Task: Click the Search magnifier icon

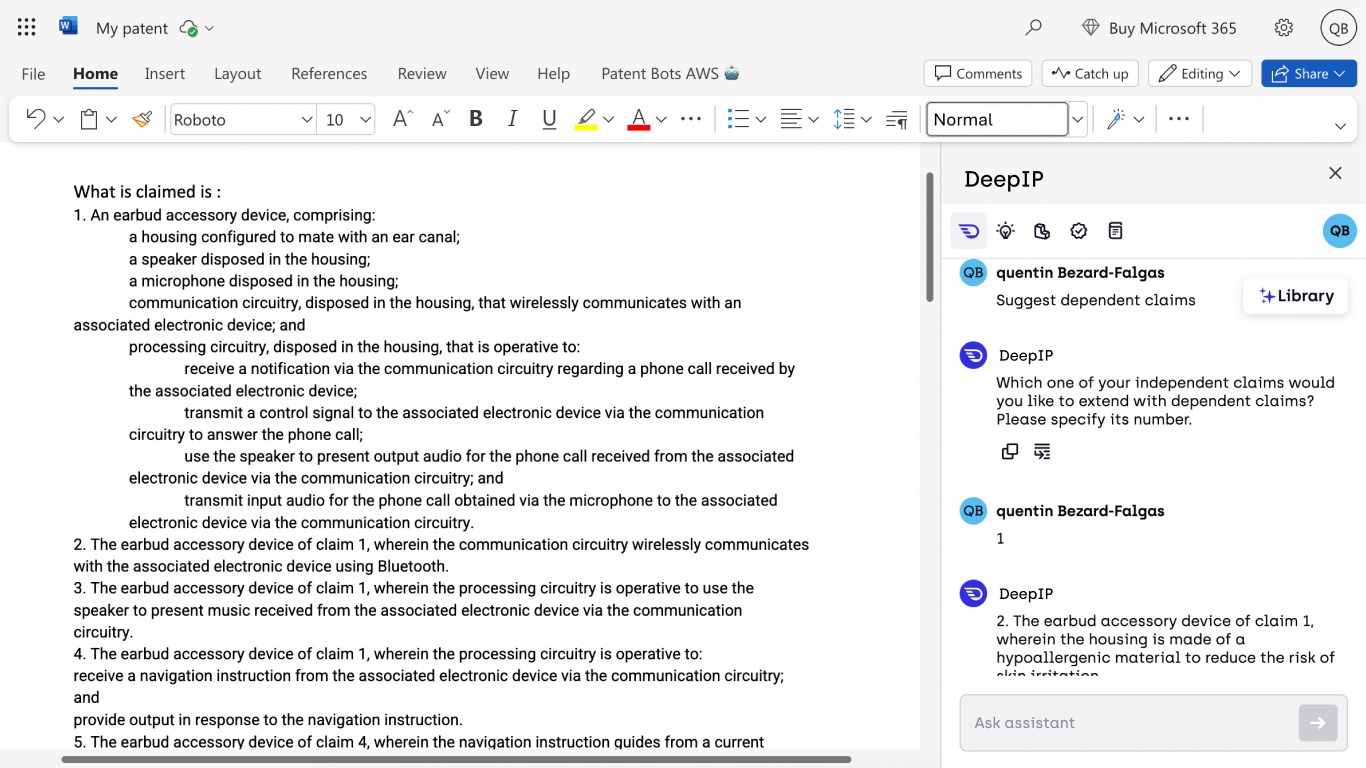Action: [x=1033, y=28]
